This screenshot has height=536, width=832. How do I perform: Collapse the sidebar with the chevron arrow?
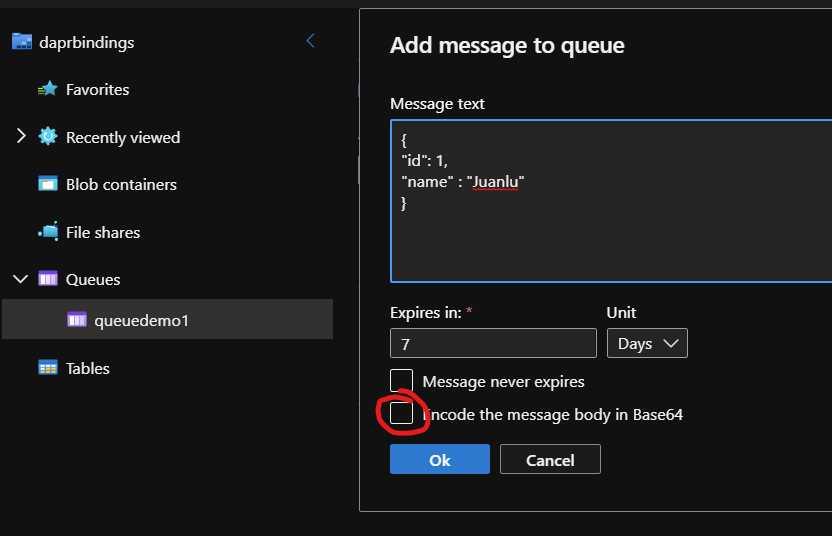310,41
